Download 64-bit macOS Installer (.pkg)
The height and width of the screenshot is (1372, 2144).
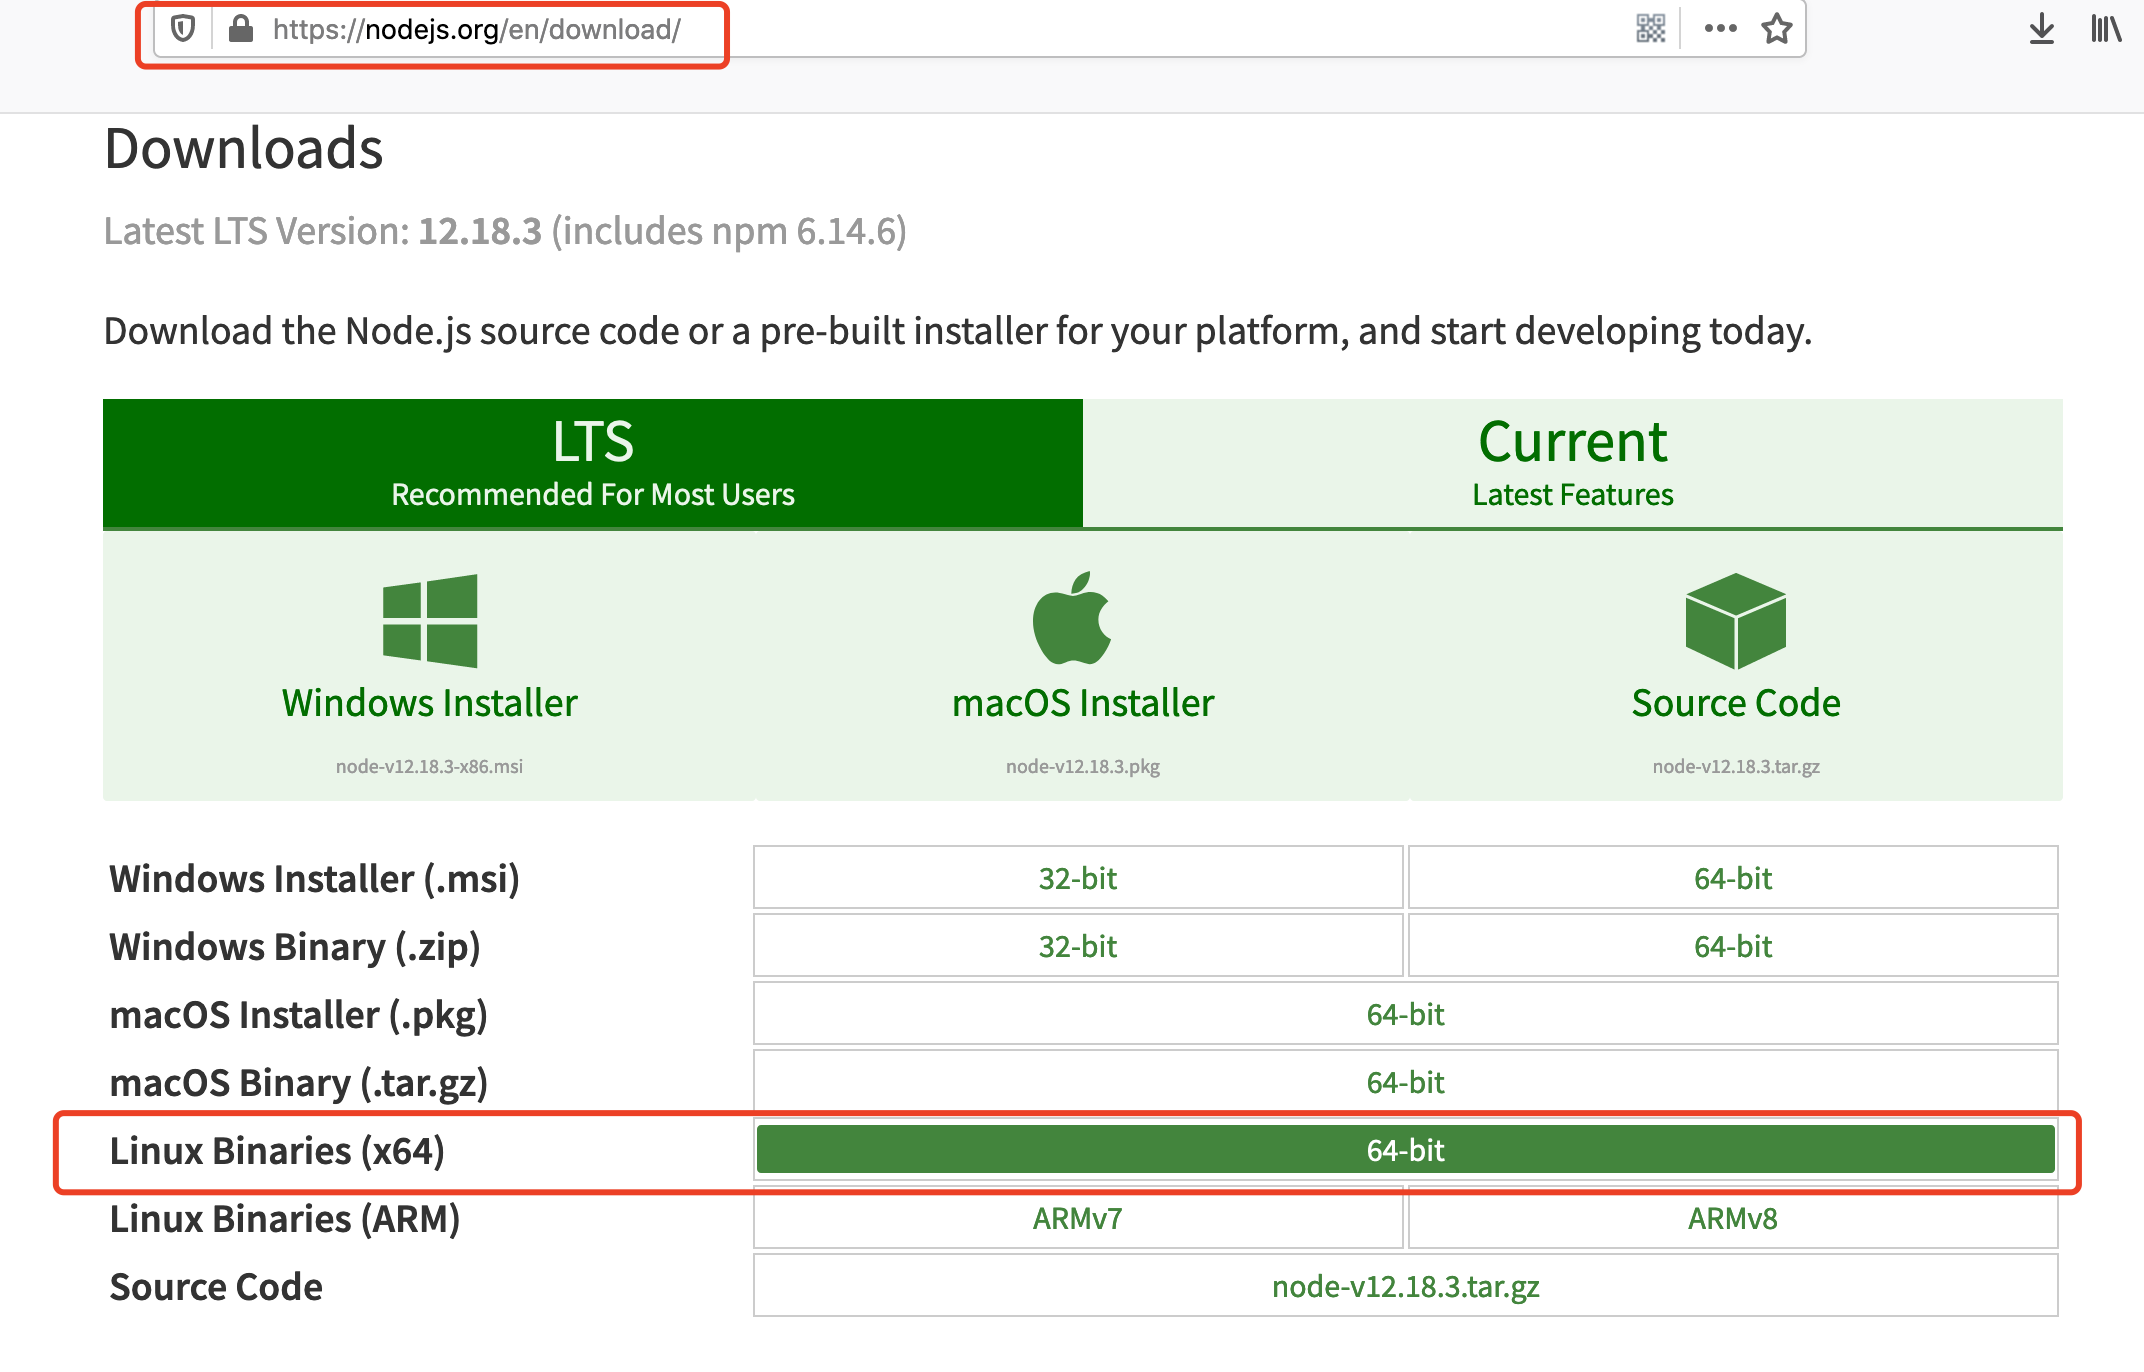pos(1406,1014)
